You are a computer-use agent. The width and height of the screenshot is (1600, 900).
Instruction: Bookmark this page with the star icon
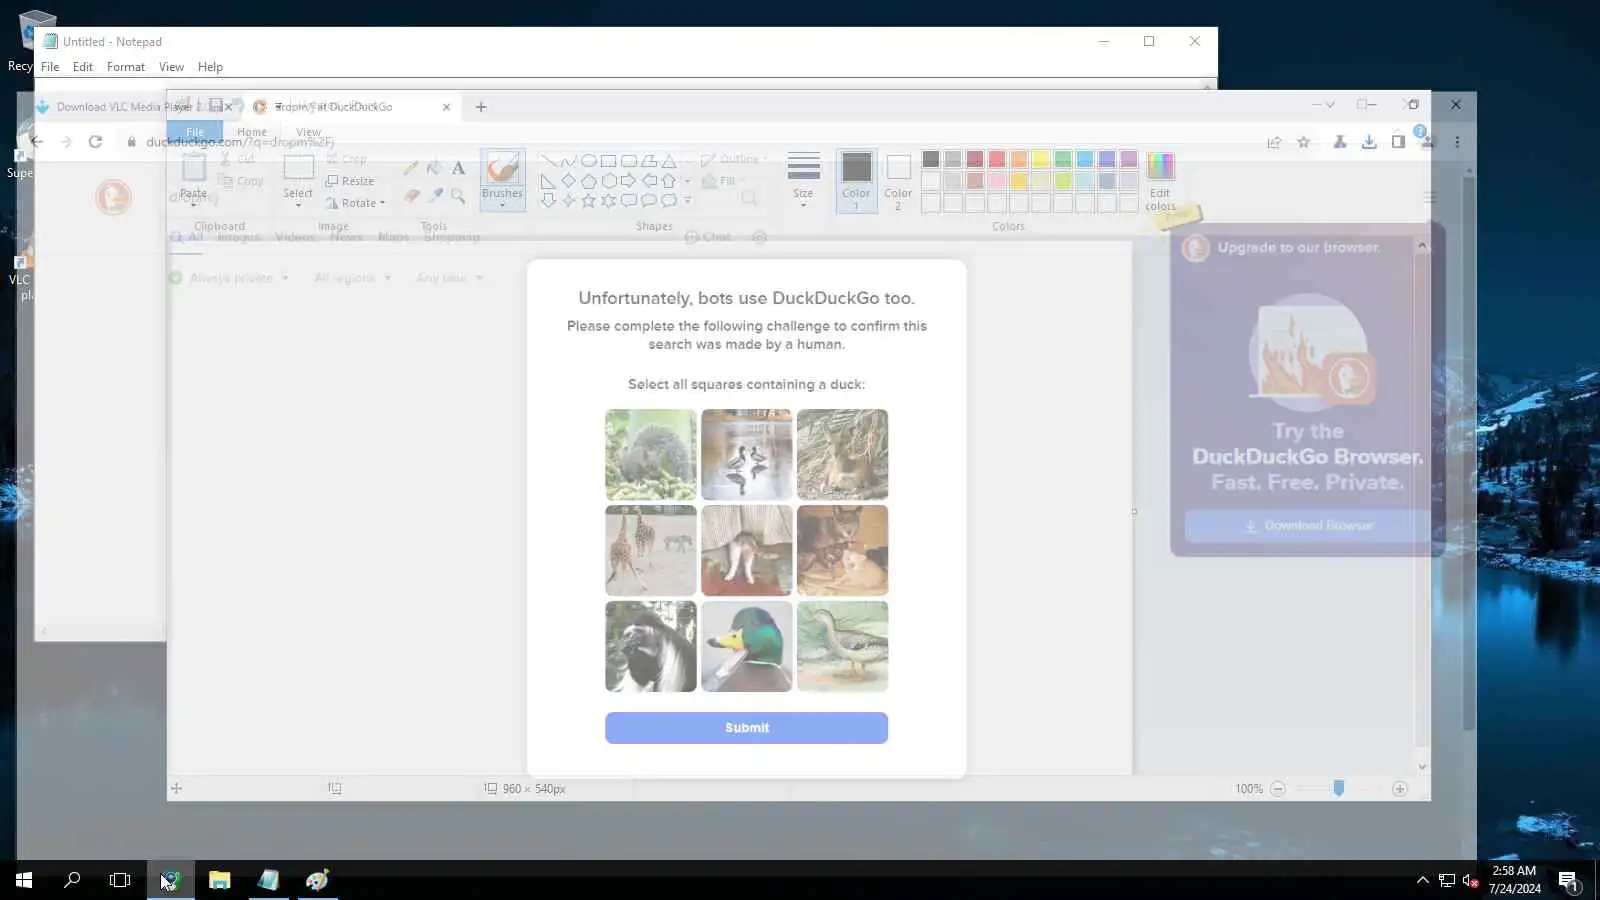1303,142
